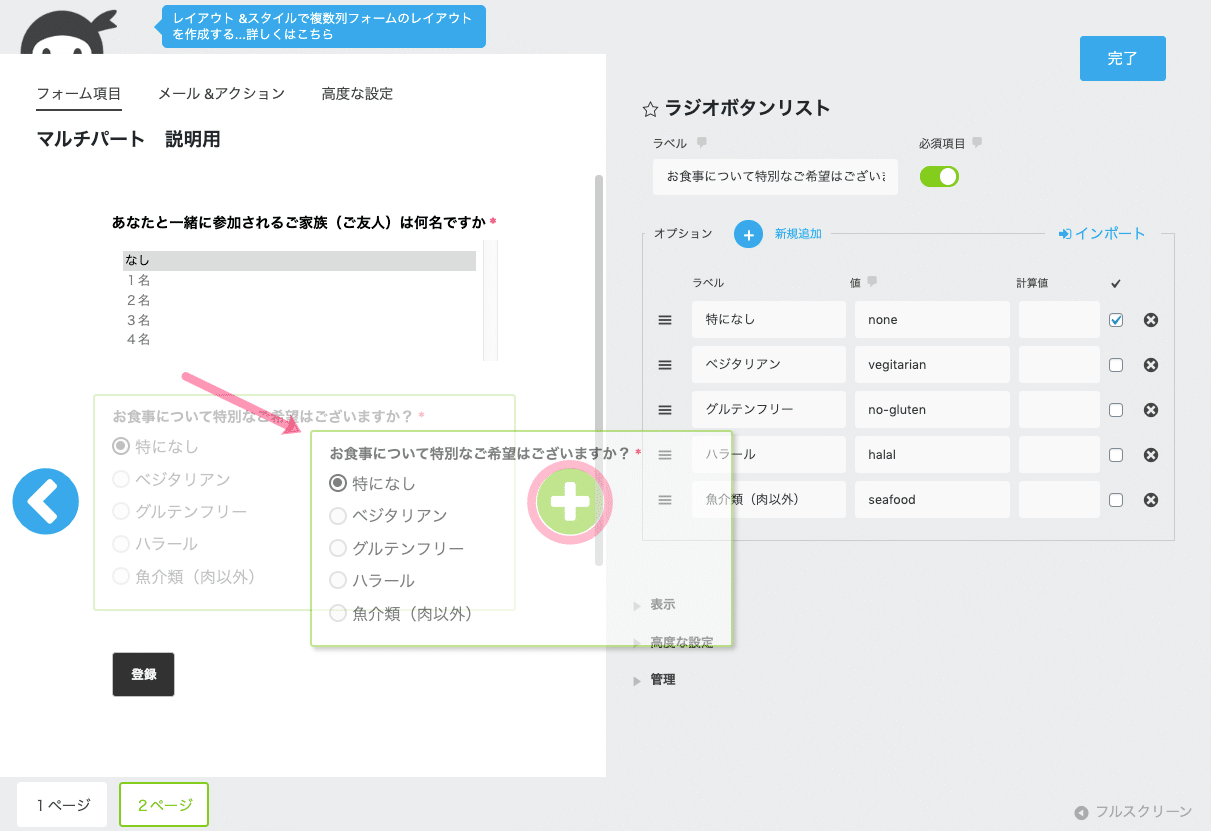Expand the 表示 settings section
Viewport: 1211px width, 831px height.
(662, 605)
